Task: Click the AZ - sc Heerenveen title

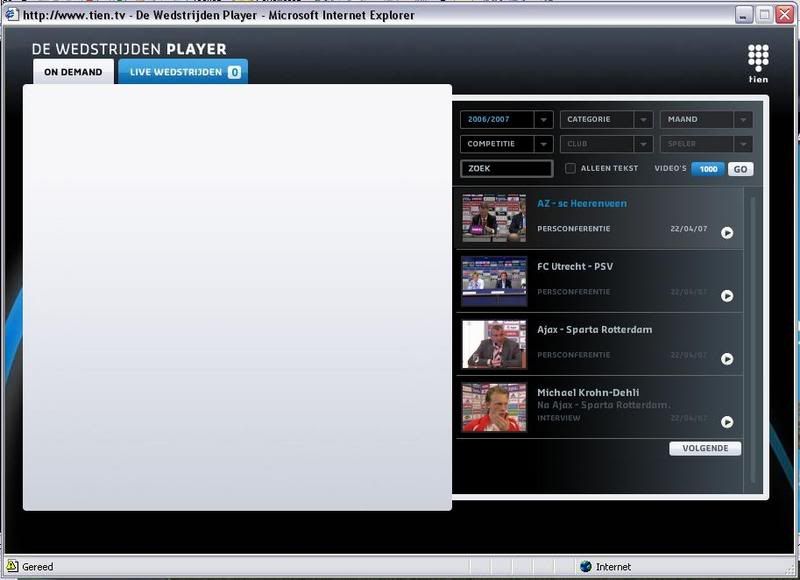Action: tap(582, 204)
